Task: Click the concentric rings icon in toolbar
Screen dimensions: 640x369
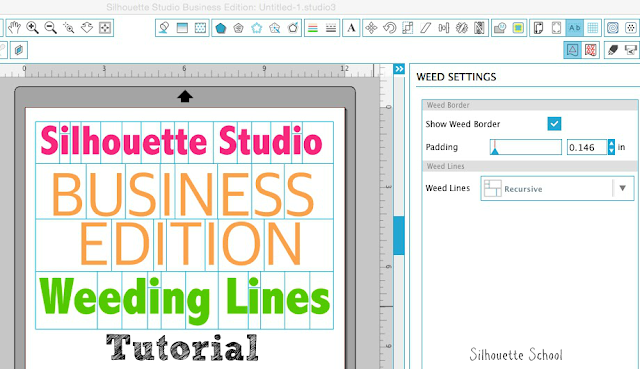Action: (x=613, y=28)
